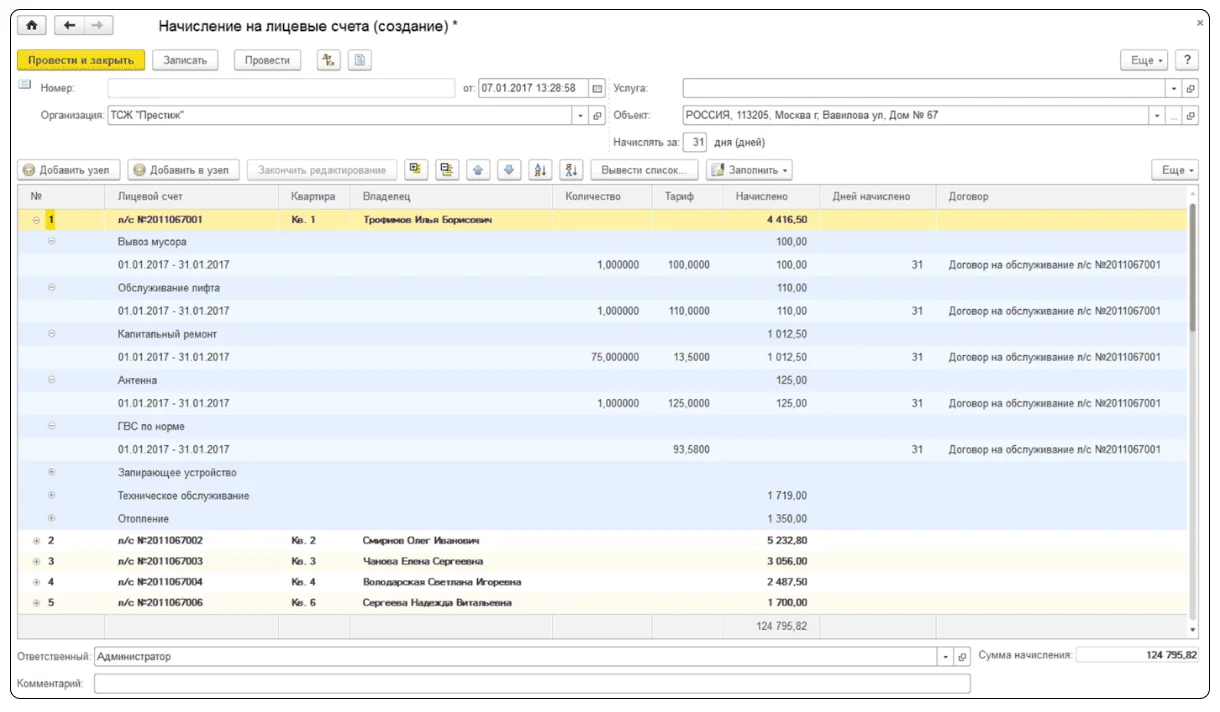The width and height of the screenshot is (1220, 712).
Task: Click the Добавить в узел button
Action: 183,170
